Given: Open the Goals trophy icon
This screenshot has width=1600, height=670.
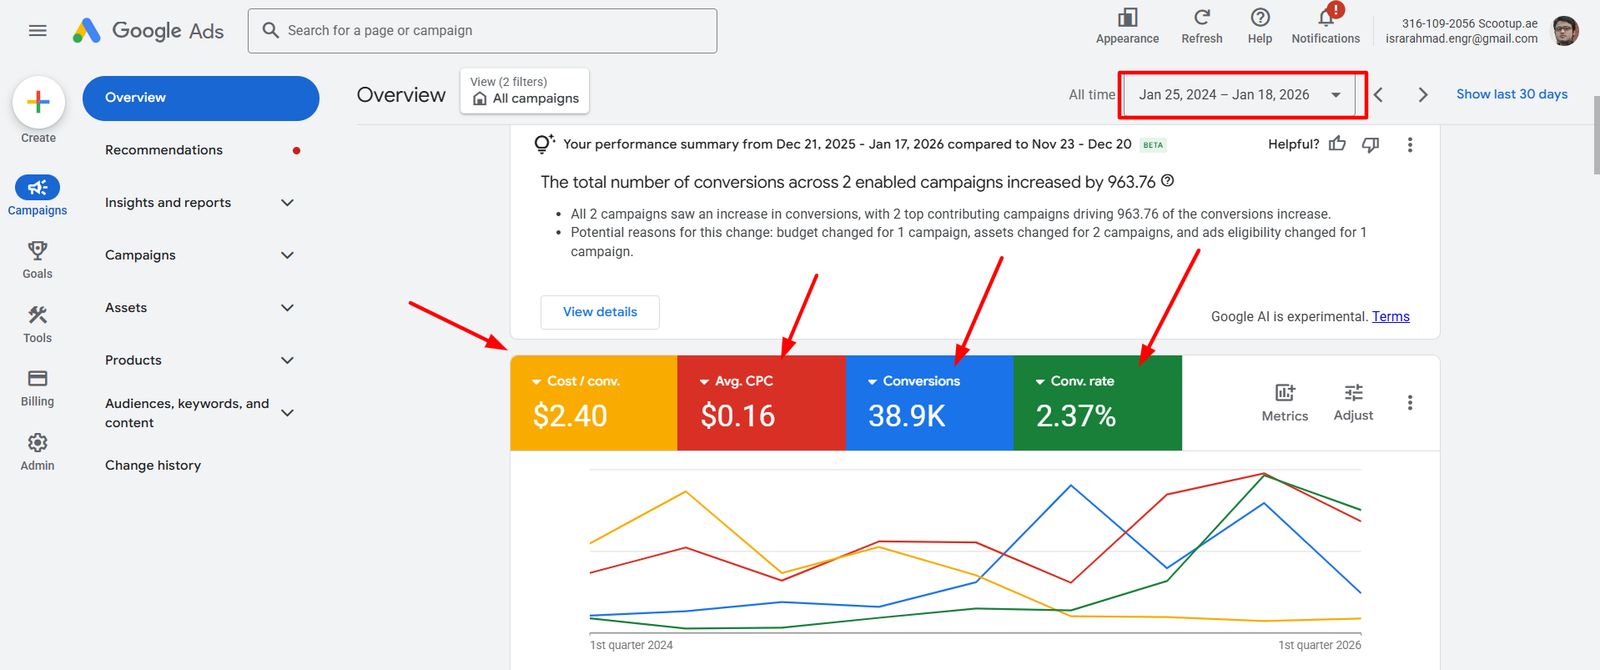Looking at the screenshot, I should [x=38, y=251].
